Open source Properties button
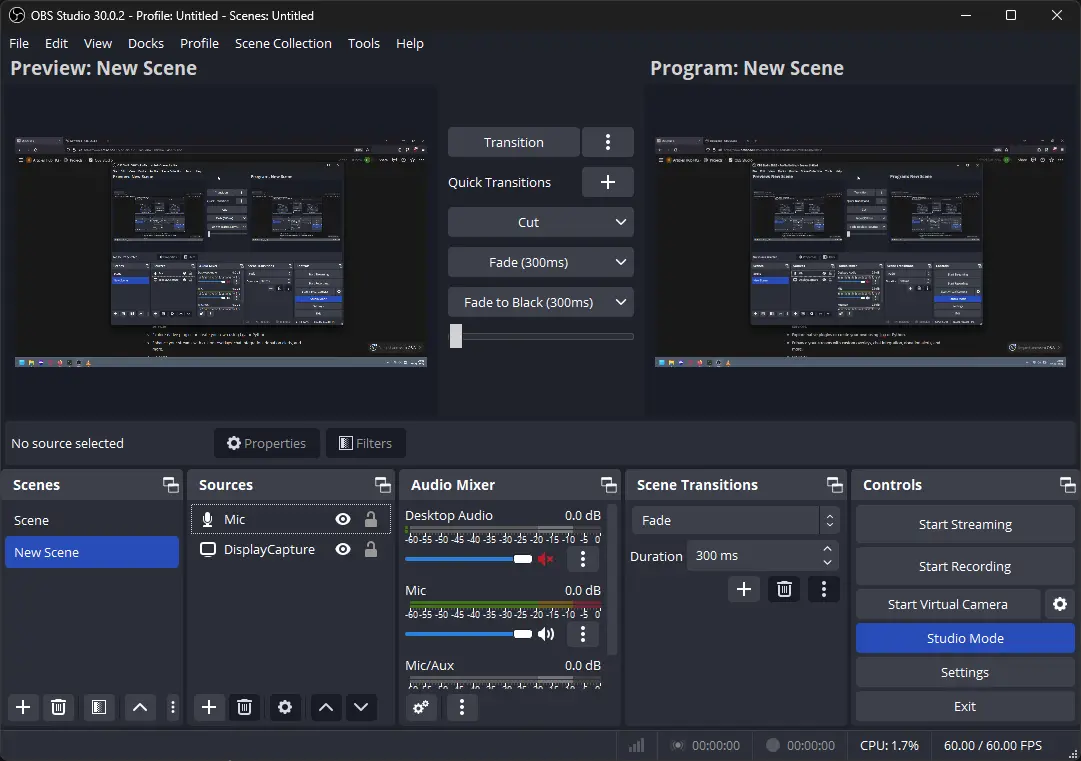The width and height of the screenshot is (1081, 761). click(x=267, y=443)
